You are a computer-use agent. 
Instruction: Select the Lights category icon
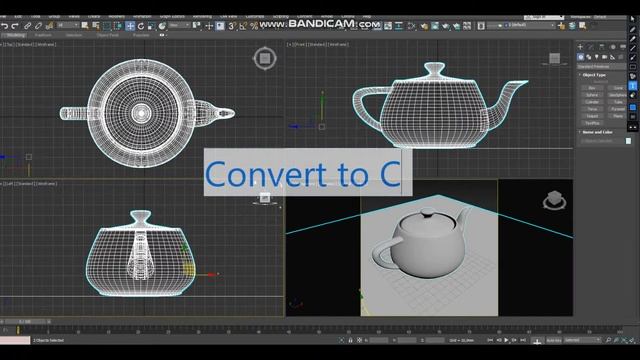click(596, 57)
